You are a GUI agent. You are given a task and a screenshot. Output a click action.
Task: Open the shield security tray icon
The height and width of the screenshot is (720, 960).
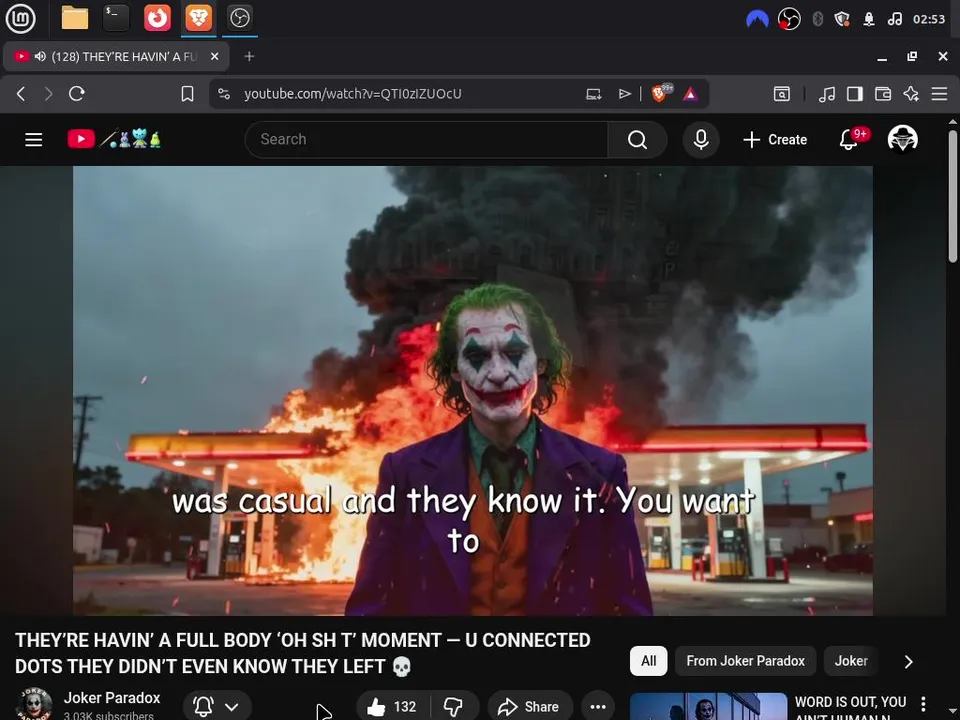click(842, 19)
